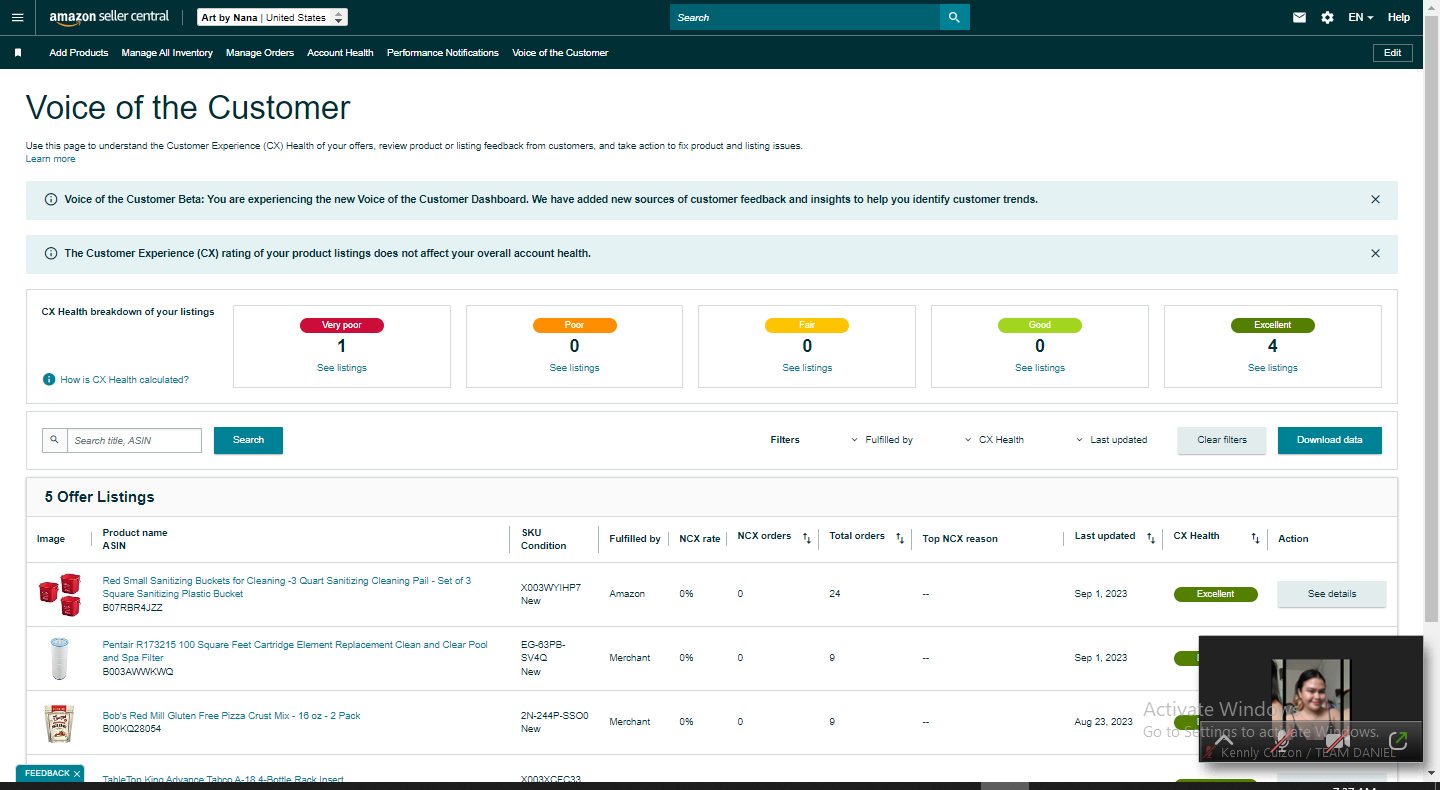The image size is (1440, 790).
Task: See listings under Very poor
Action: pos(342,368)
